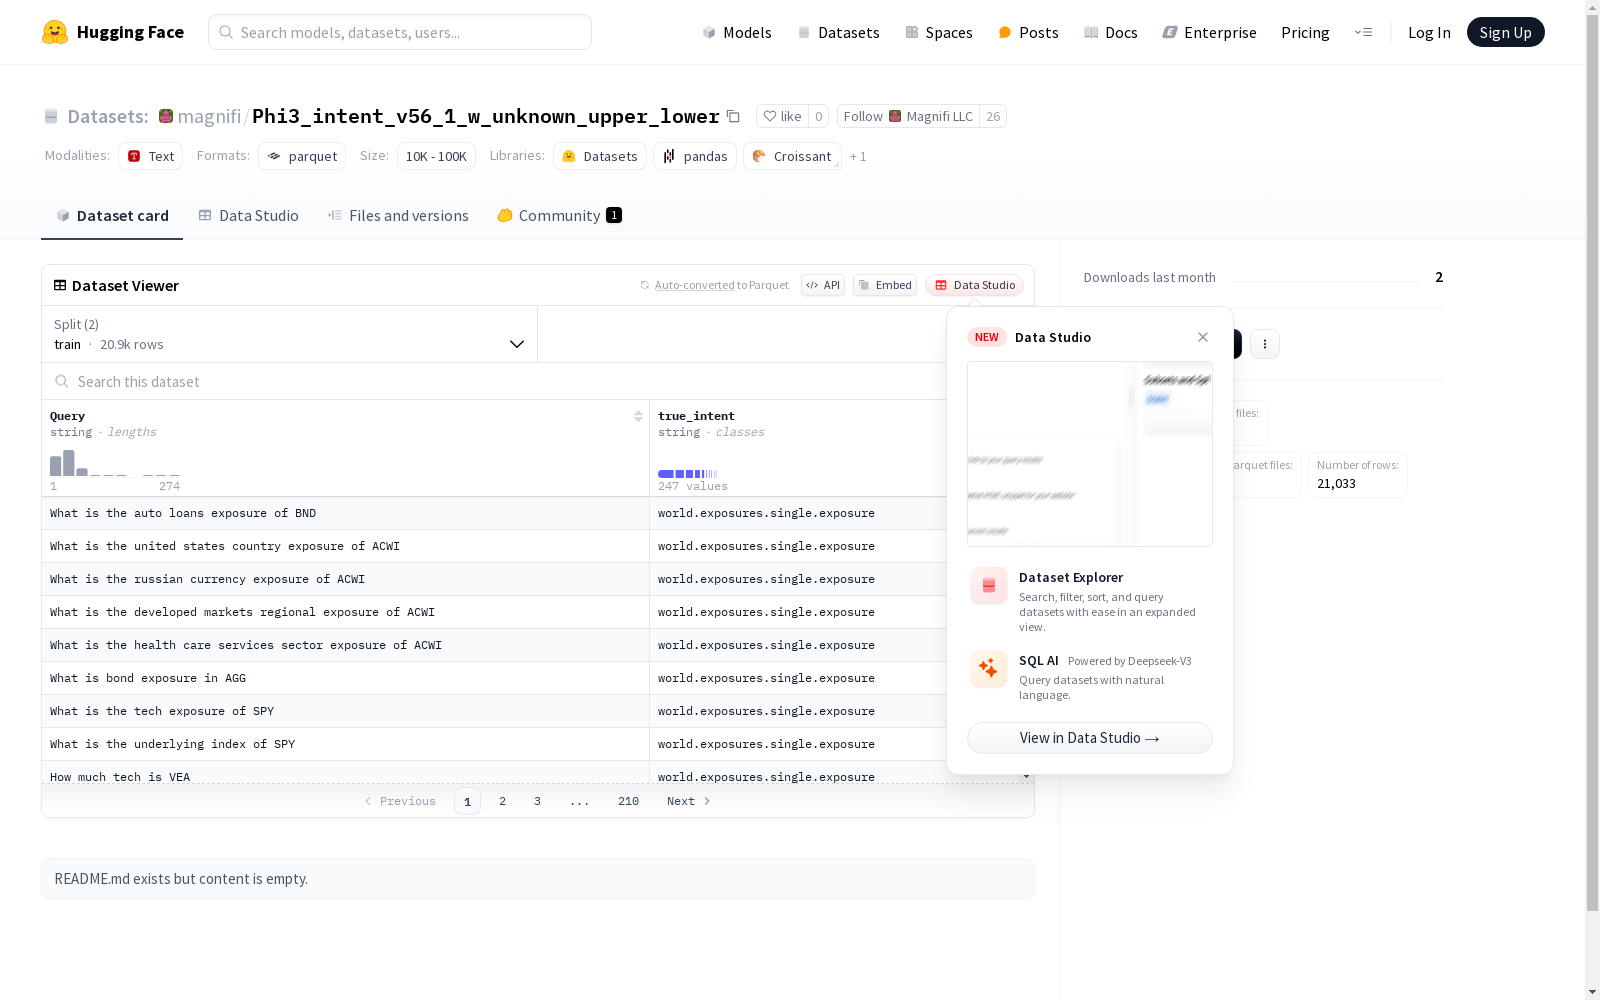Click the Query length histogram
Viewport: 1600px width, 1000px height.
point(115,463)
